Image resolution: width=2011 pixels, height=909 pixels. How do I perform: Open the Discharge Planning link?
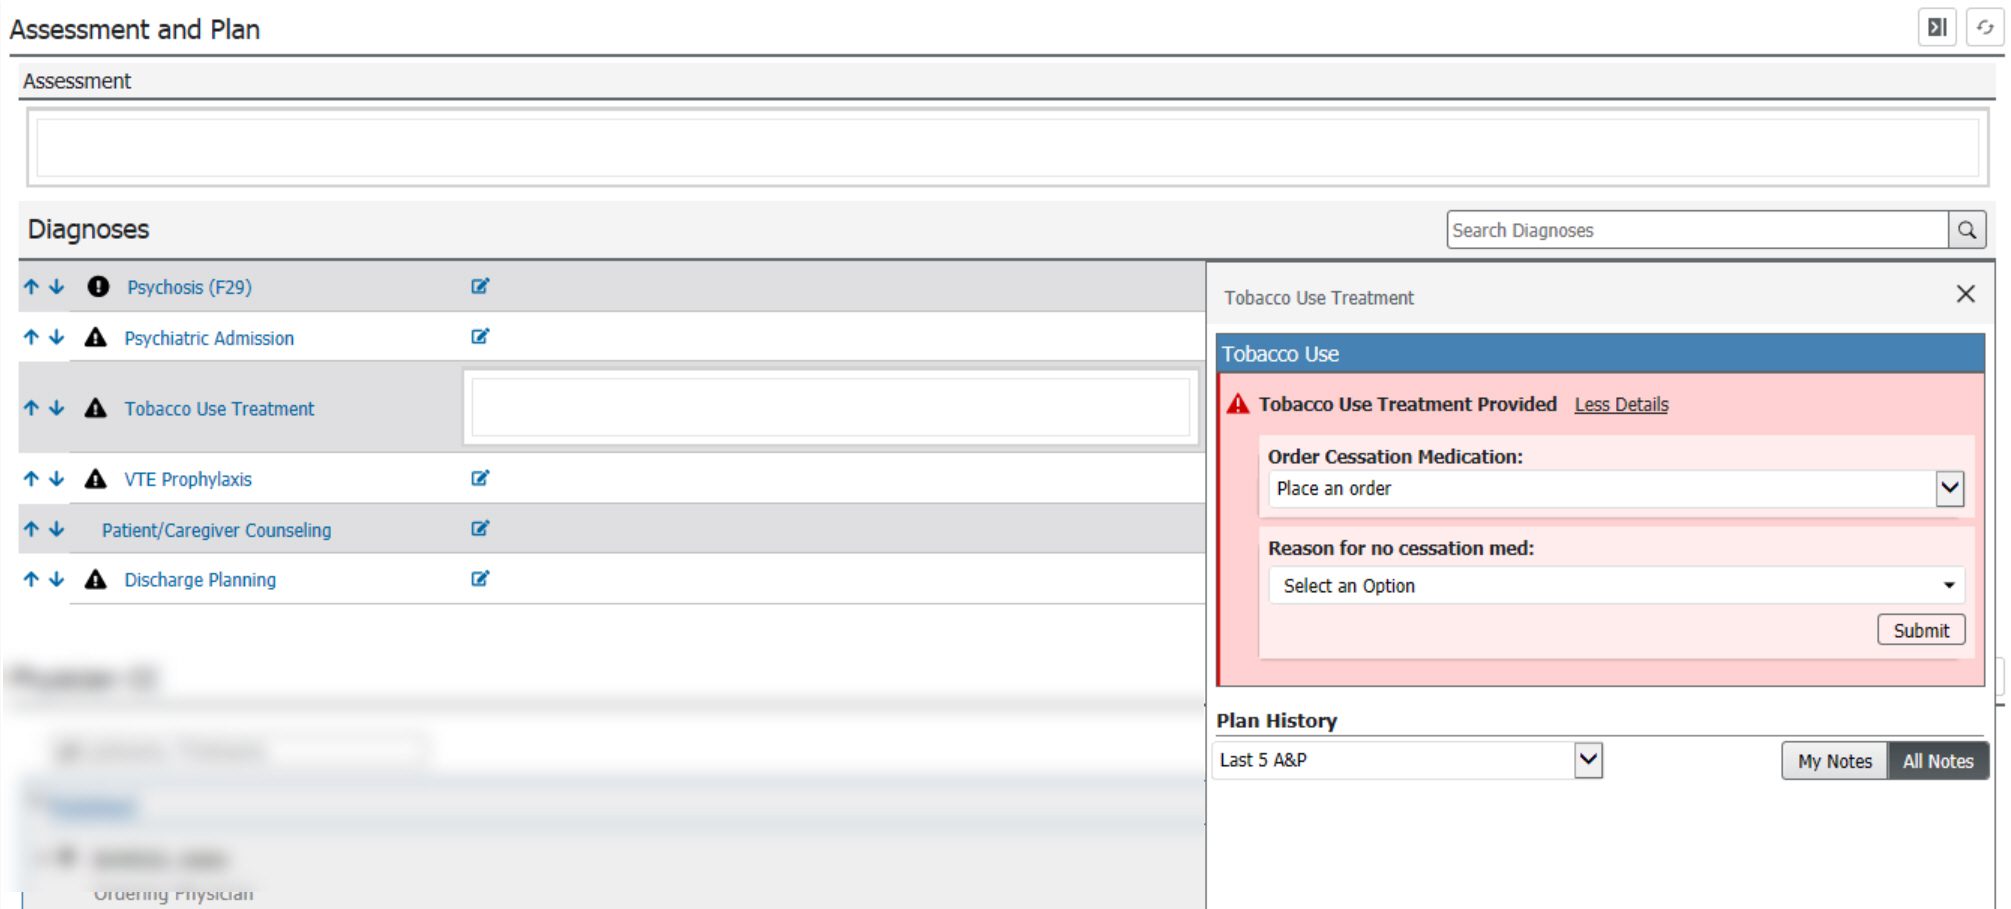tap(200, 580)
